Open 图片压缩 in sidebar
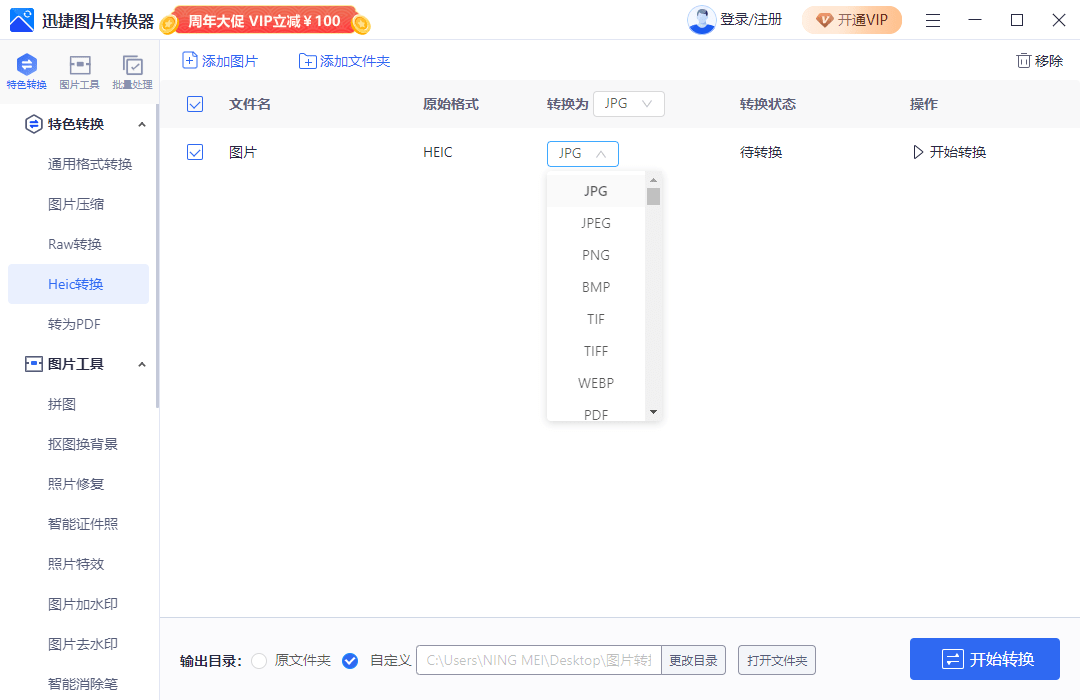 click(76, 204)
